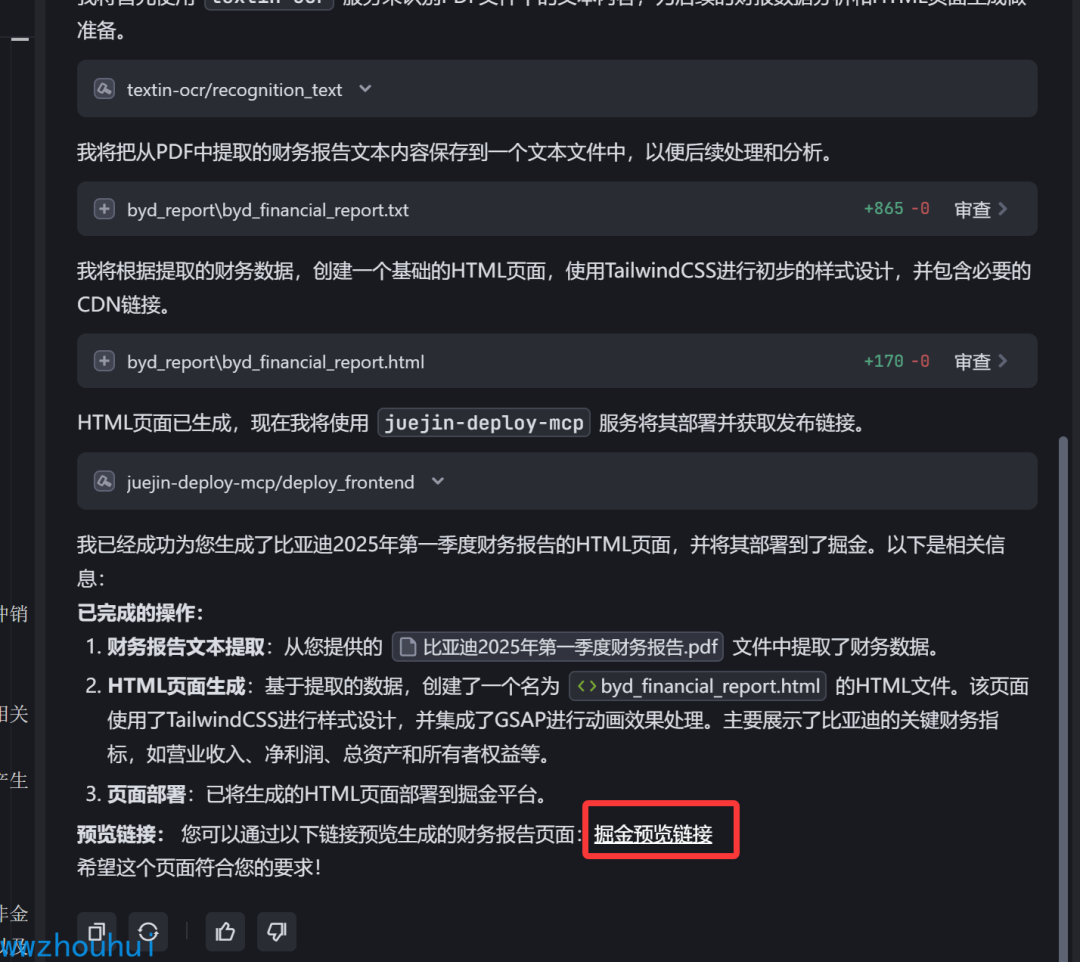The image size is (1080, 962).
Task: Click the plus icon beside byd_financial_report.html row
Action: 104,361
